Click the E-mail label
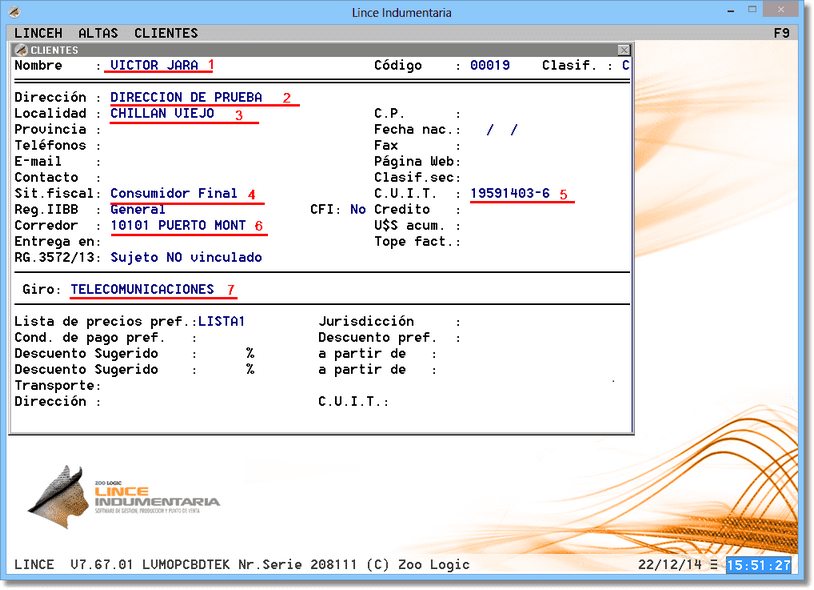Screen dimensions: 814x590 38,161
